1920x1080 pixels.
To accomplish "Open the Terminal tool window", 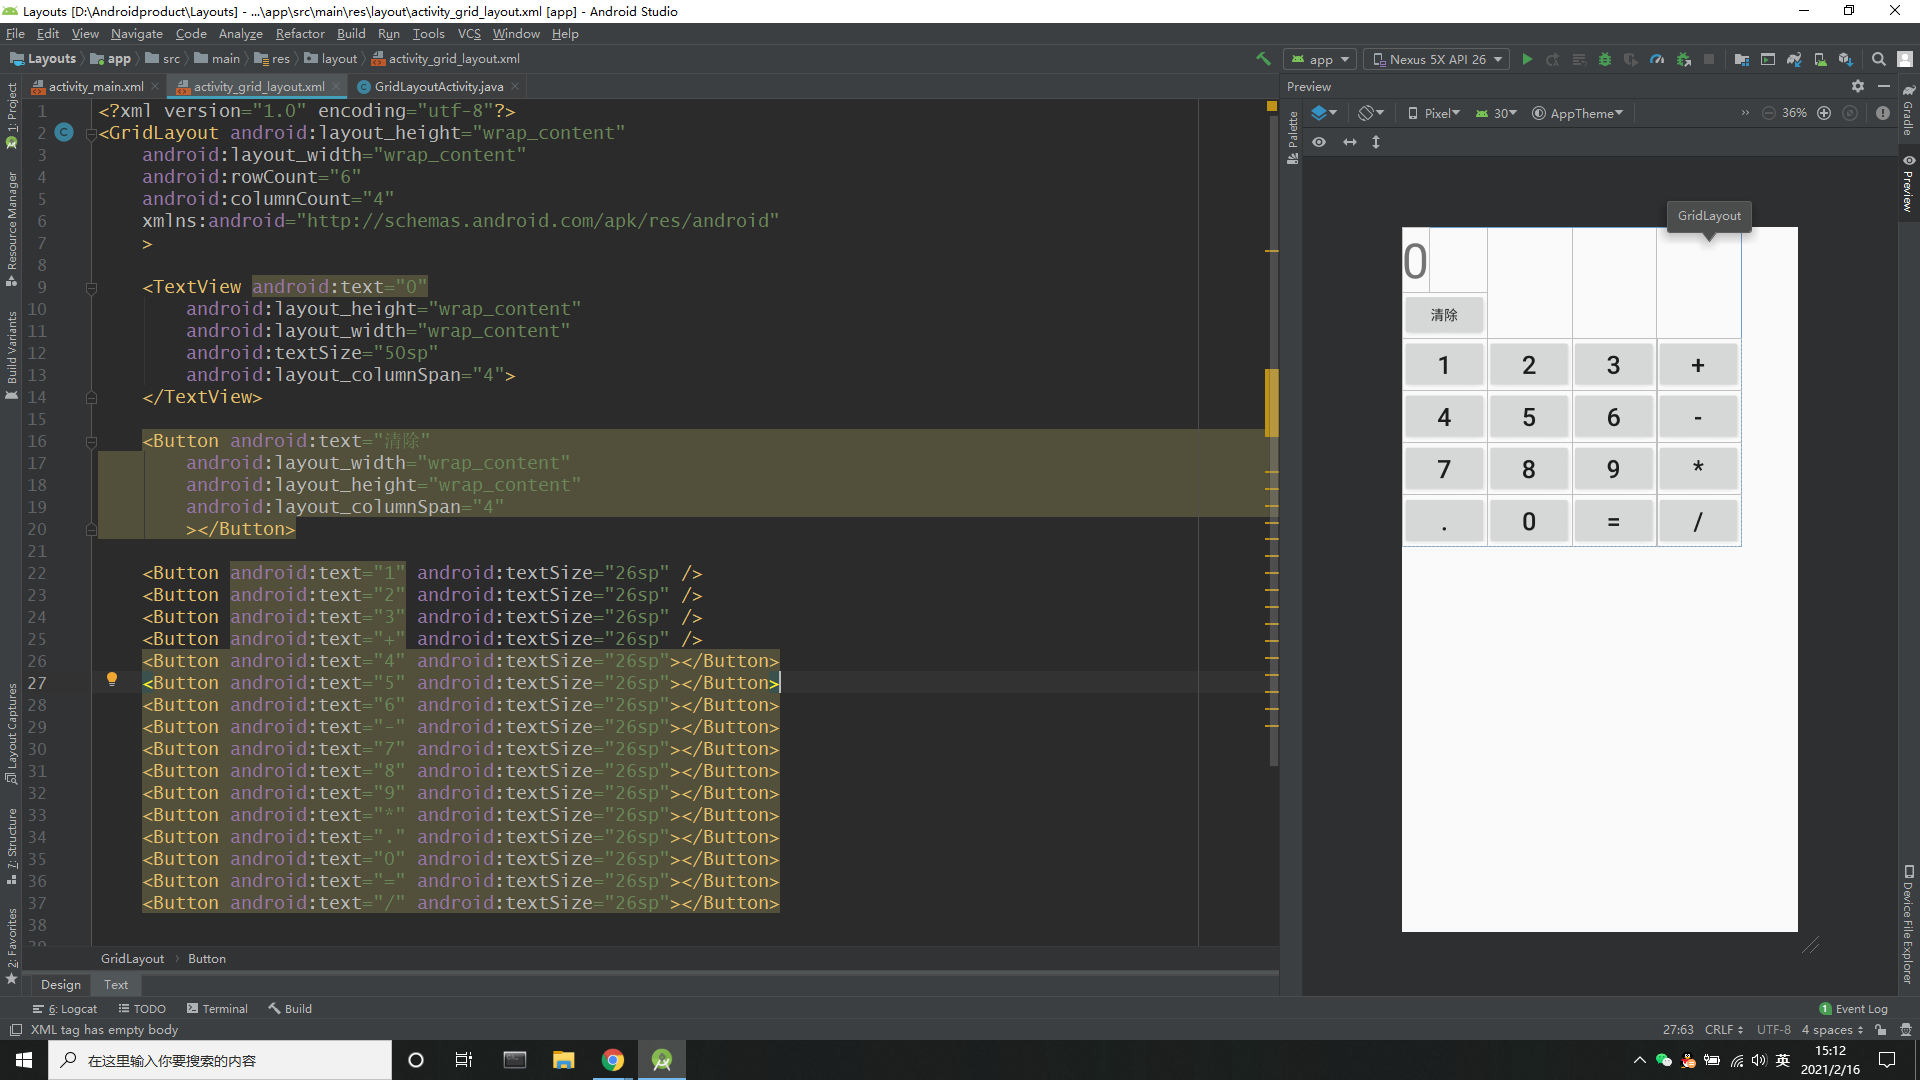I will click(217, 1009).
